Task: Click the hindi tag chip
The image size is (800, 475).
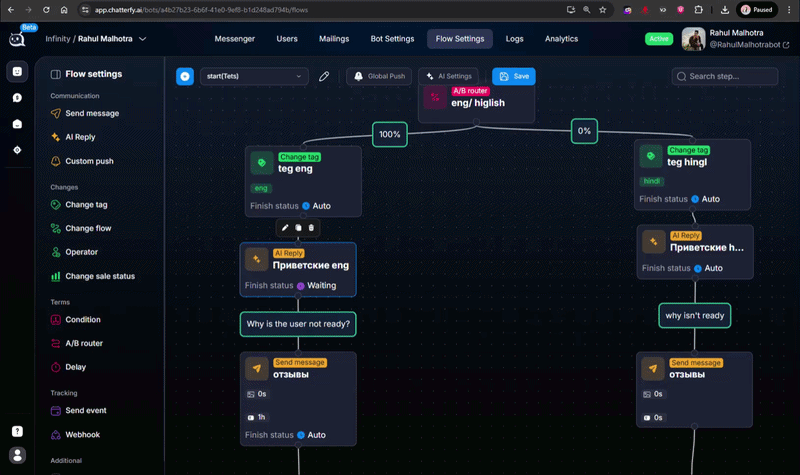Action: tap(652, 181)
